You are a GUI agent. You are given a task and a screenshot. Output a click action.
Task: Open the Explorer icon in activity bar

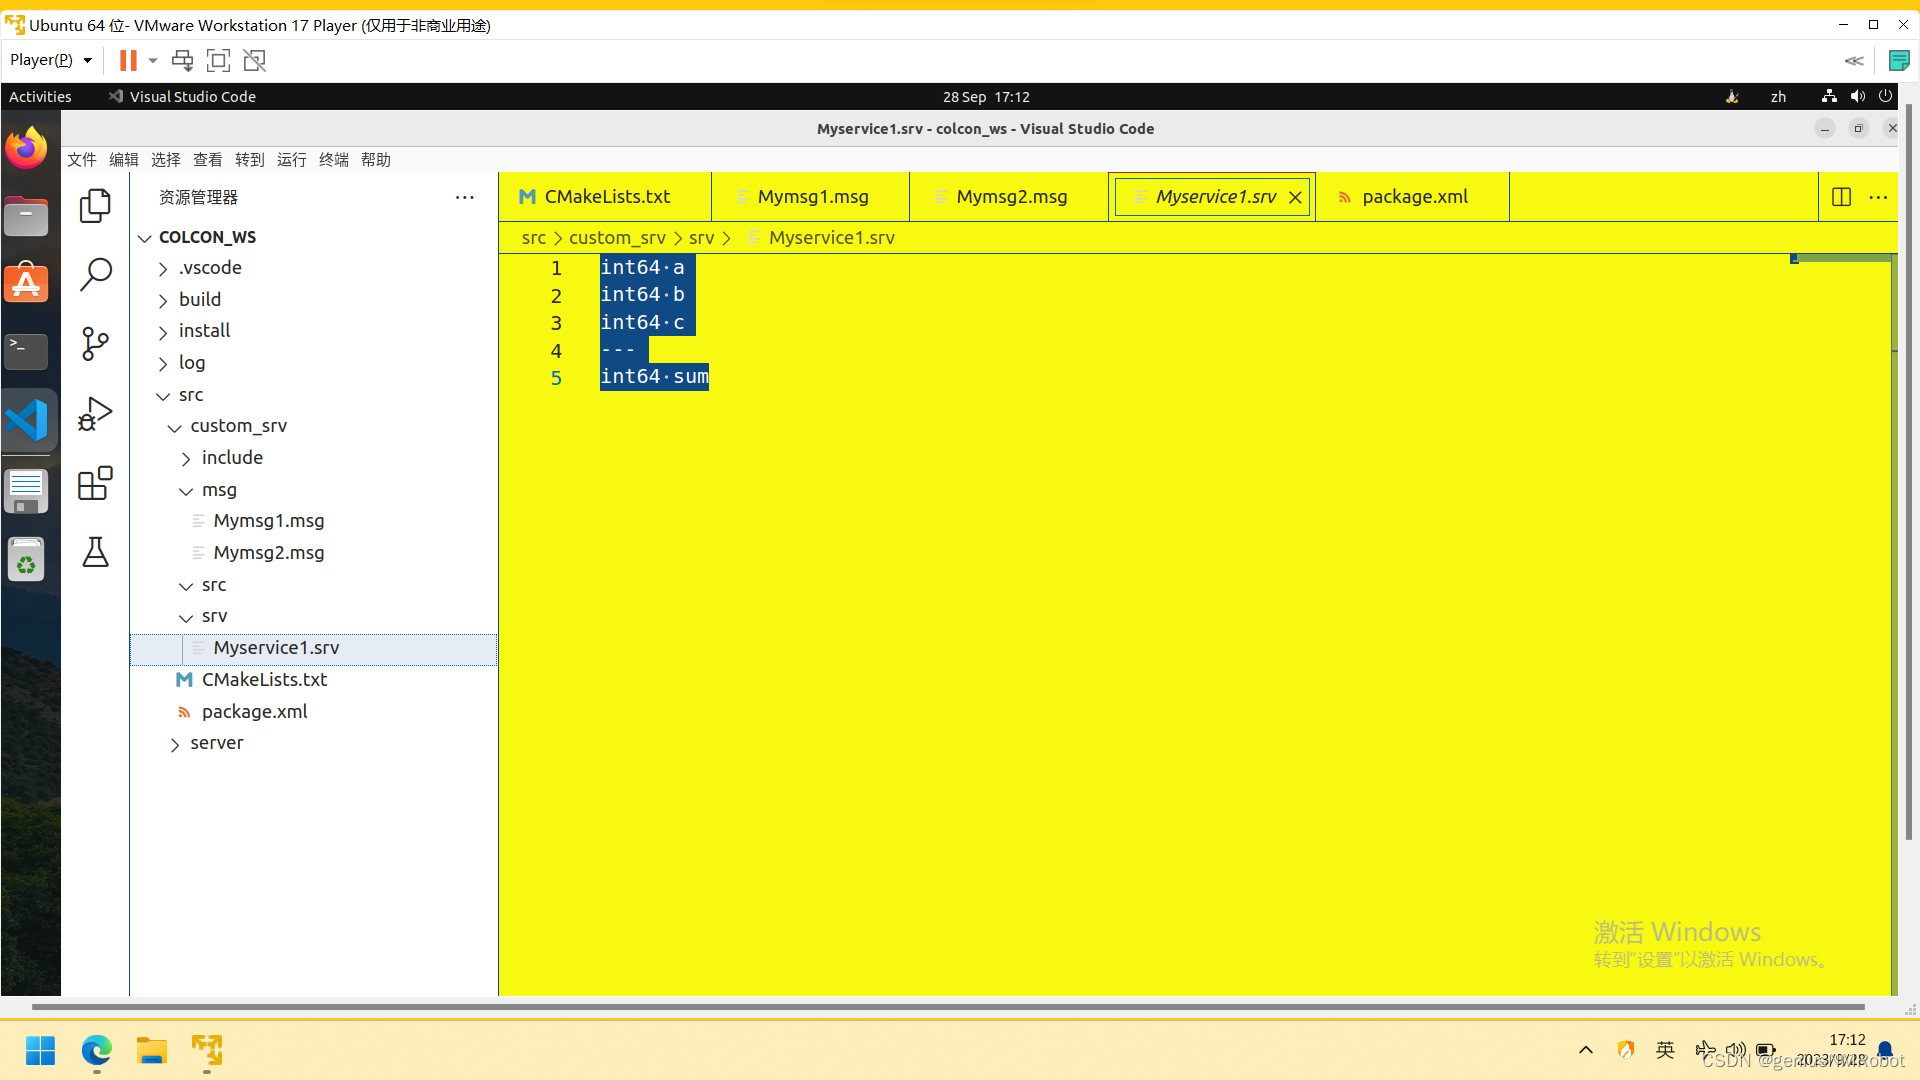click(95, 205)
